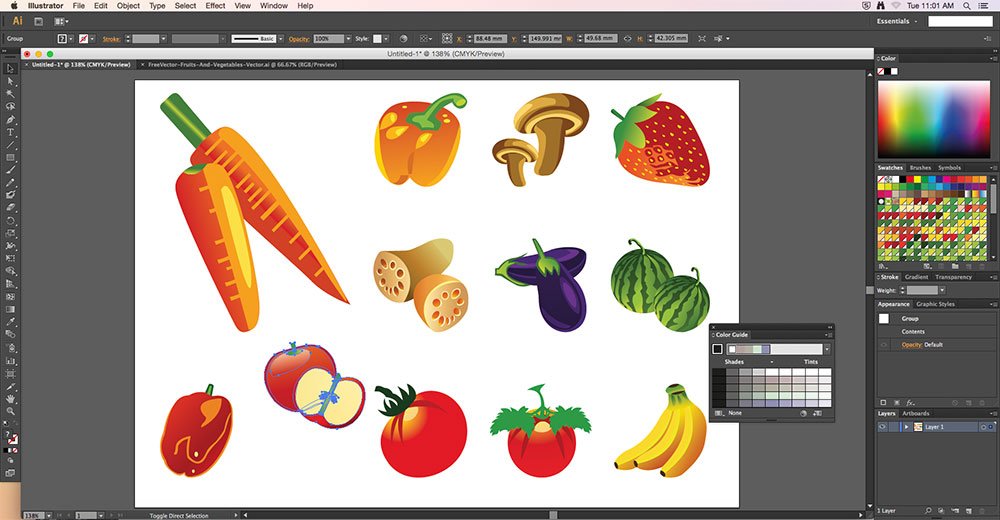Open the Opacity 100% dropdown
Screen dimensions: 1000x520
coord(348,39)
